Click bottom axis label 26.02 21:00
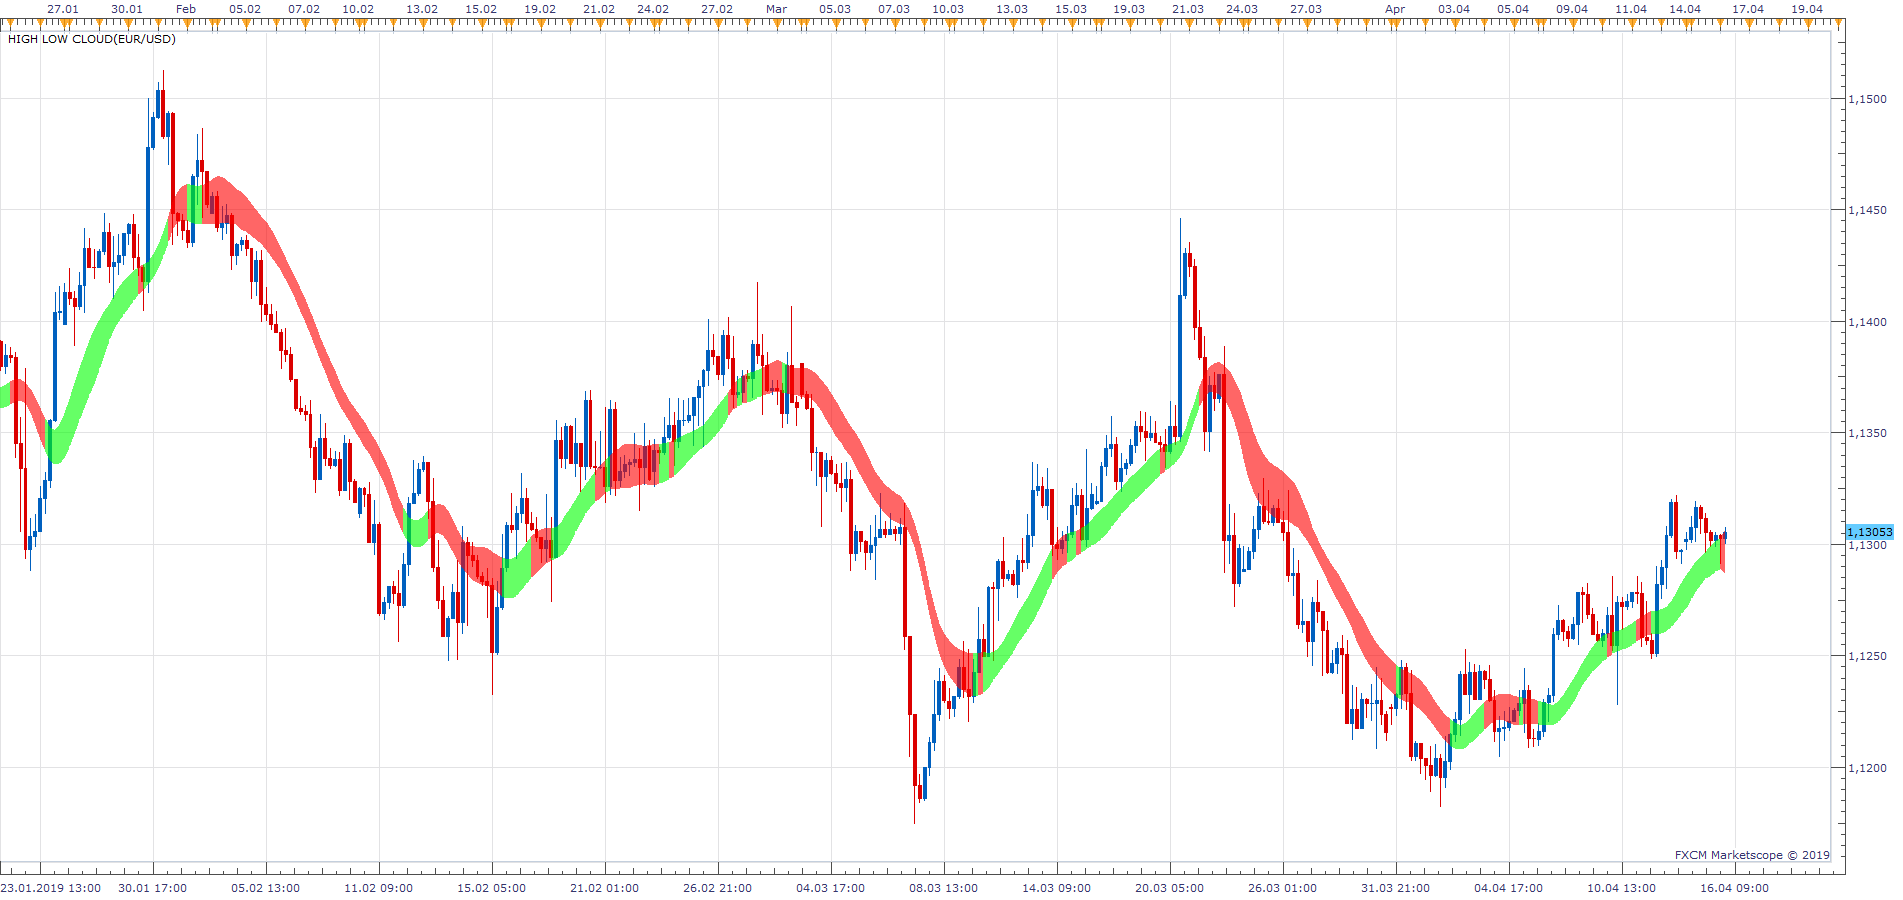Image resolution: width=1903 pixels, height=900 pixels. 718,888
